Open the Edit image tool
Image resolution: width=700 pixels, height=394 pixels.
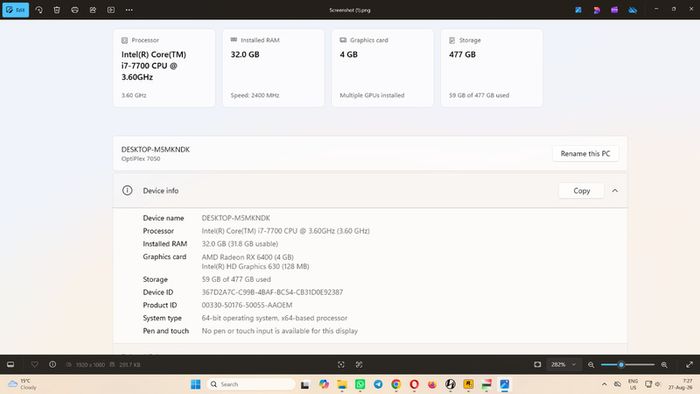click(x=16, y=10)
